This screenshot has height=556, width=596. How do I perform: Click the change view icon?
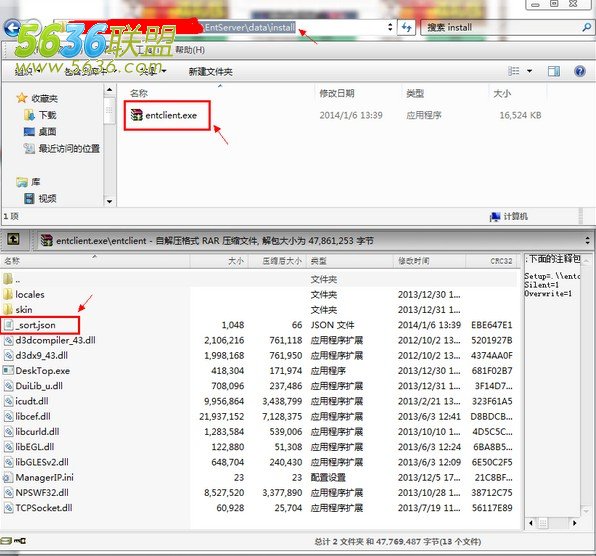click(x=514, y=71)
